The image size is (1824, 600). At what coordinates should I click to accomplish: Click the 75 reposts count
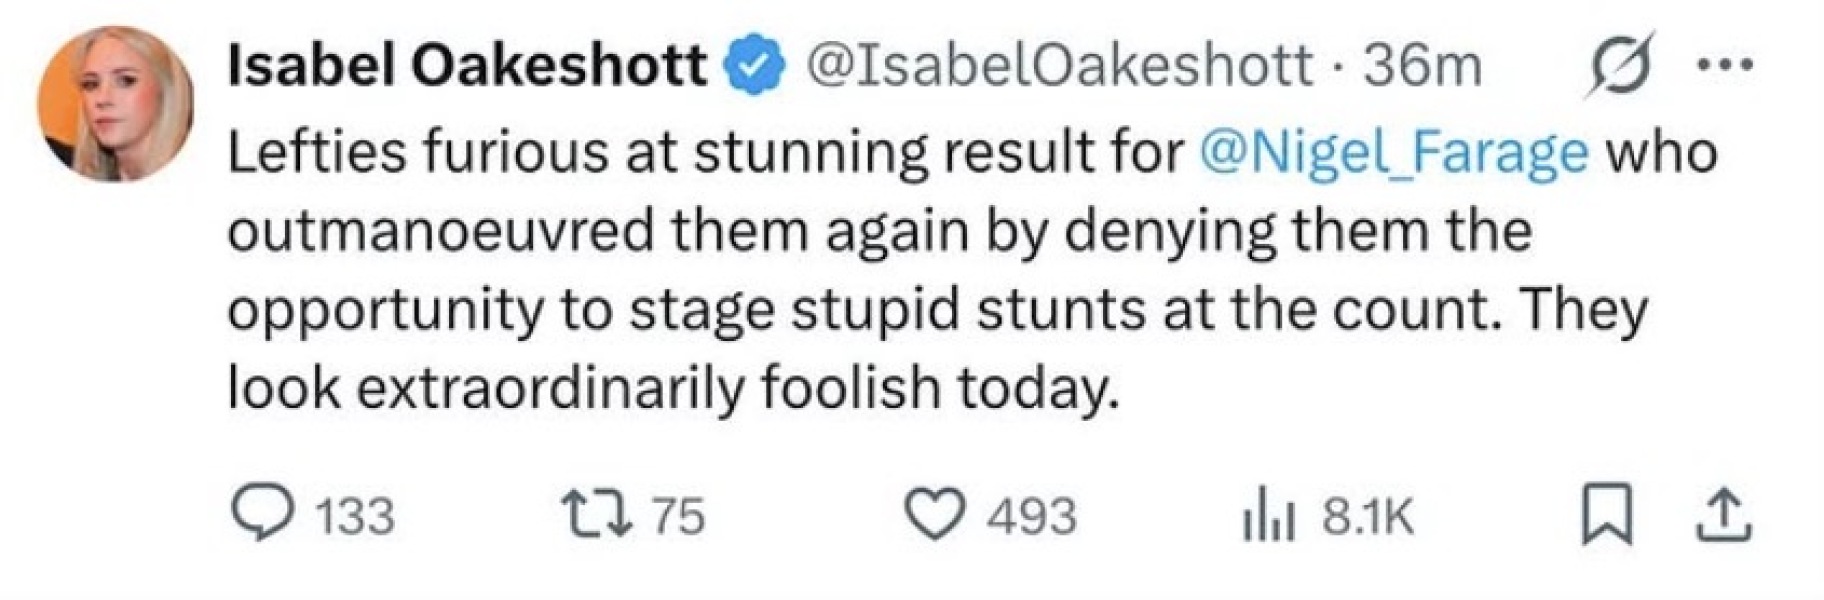click(679, 516)
